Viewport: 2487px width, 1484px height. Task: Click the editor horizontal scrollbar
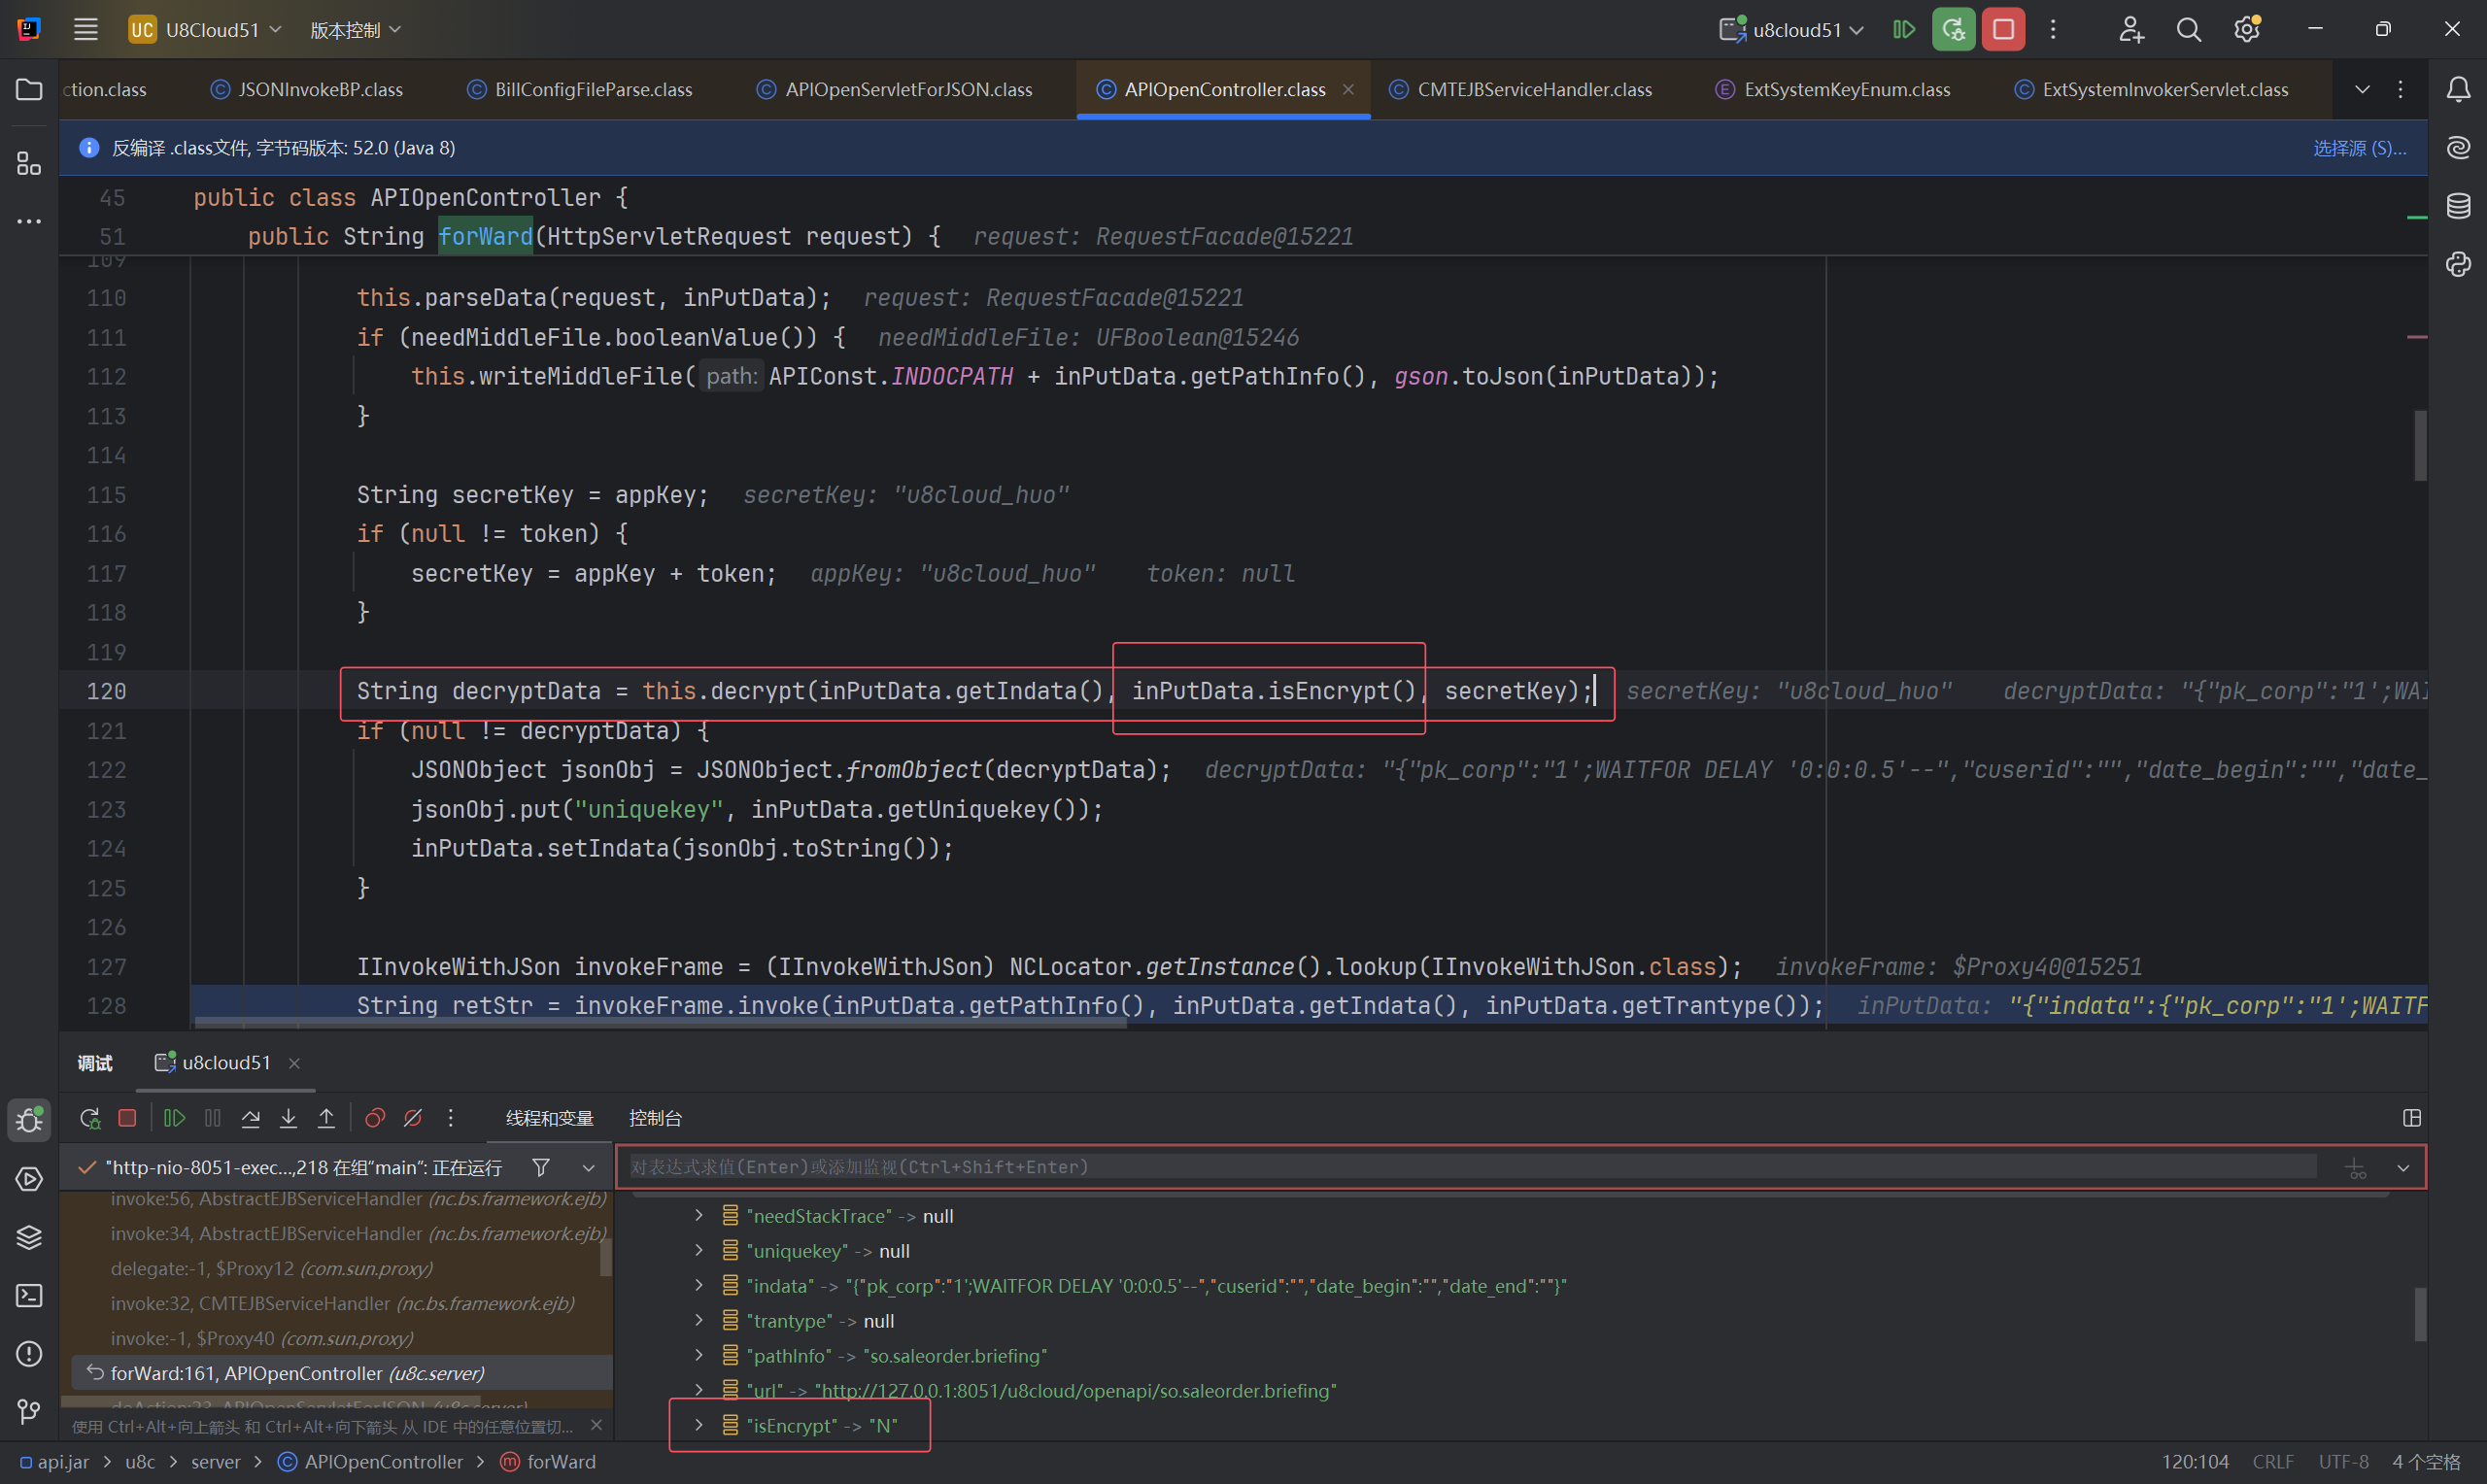point(660,1023)
